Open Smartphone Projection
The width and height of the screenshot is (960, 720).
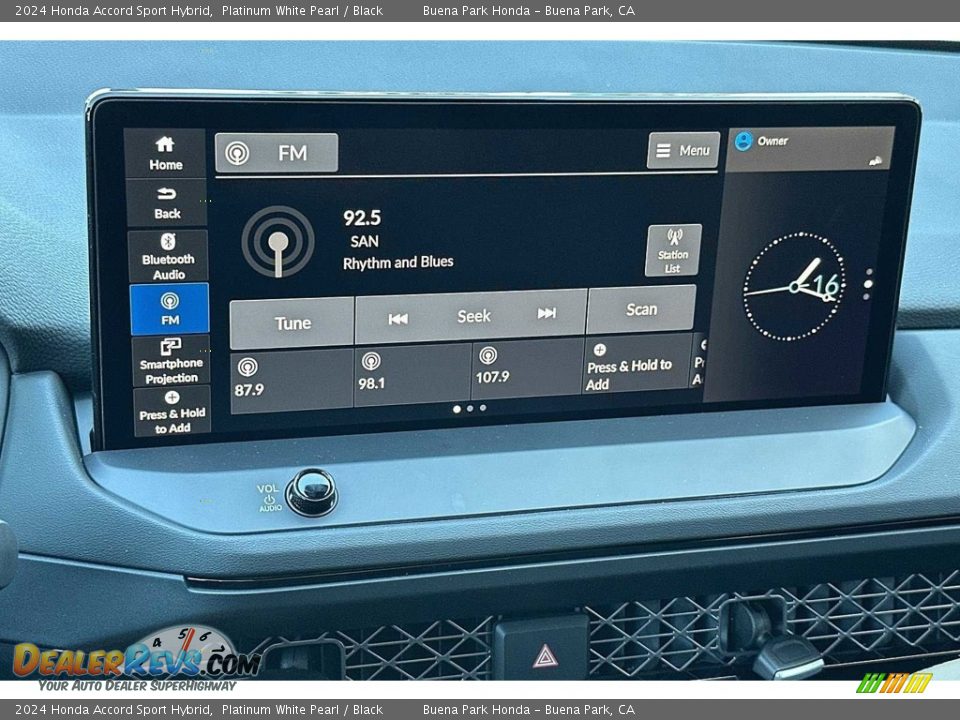[171, 361]
